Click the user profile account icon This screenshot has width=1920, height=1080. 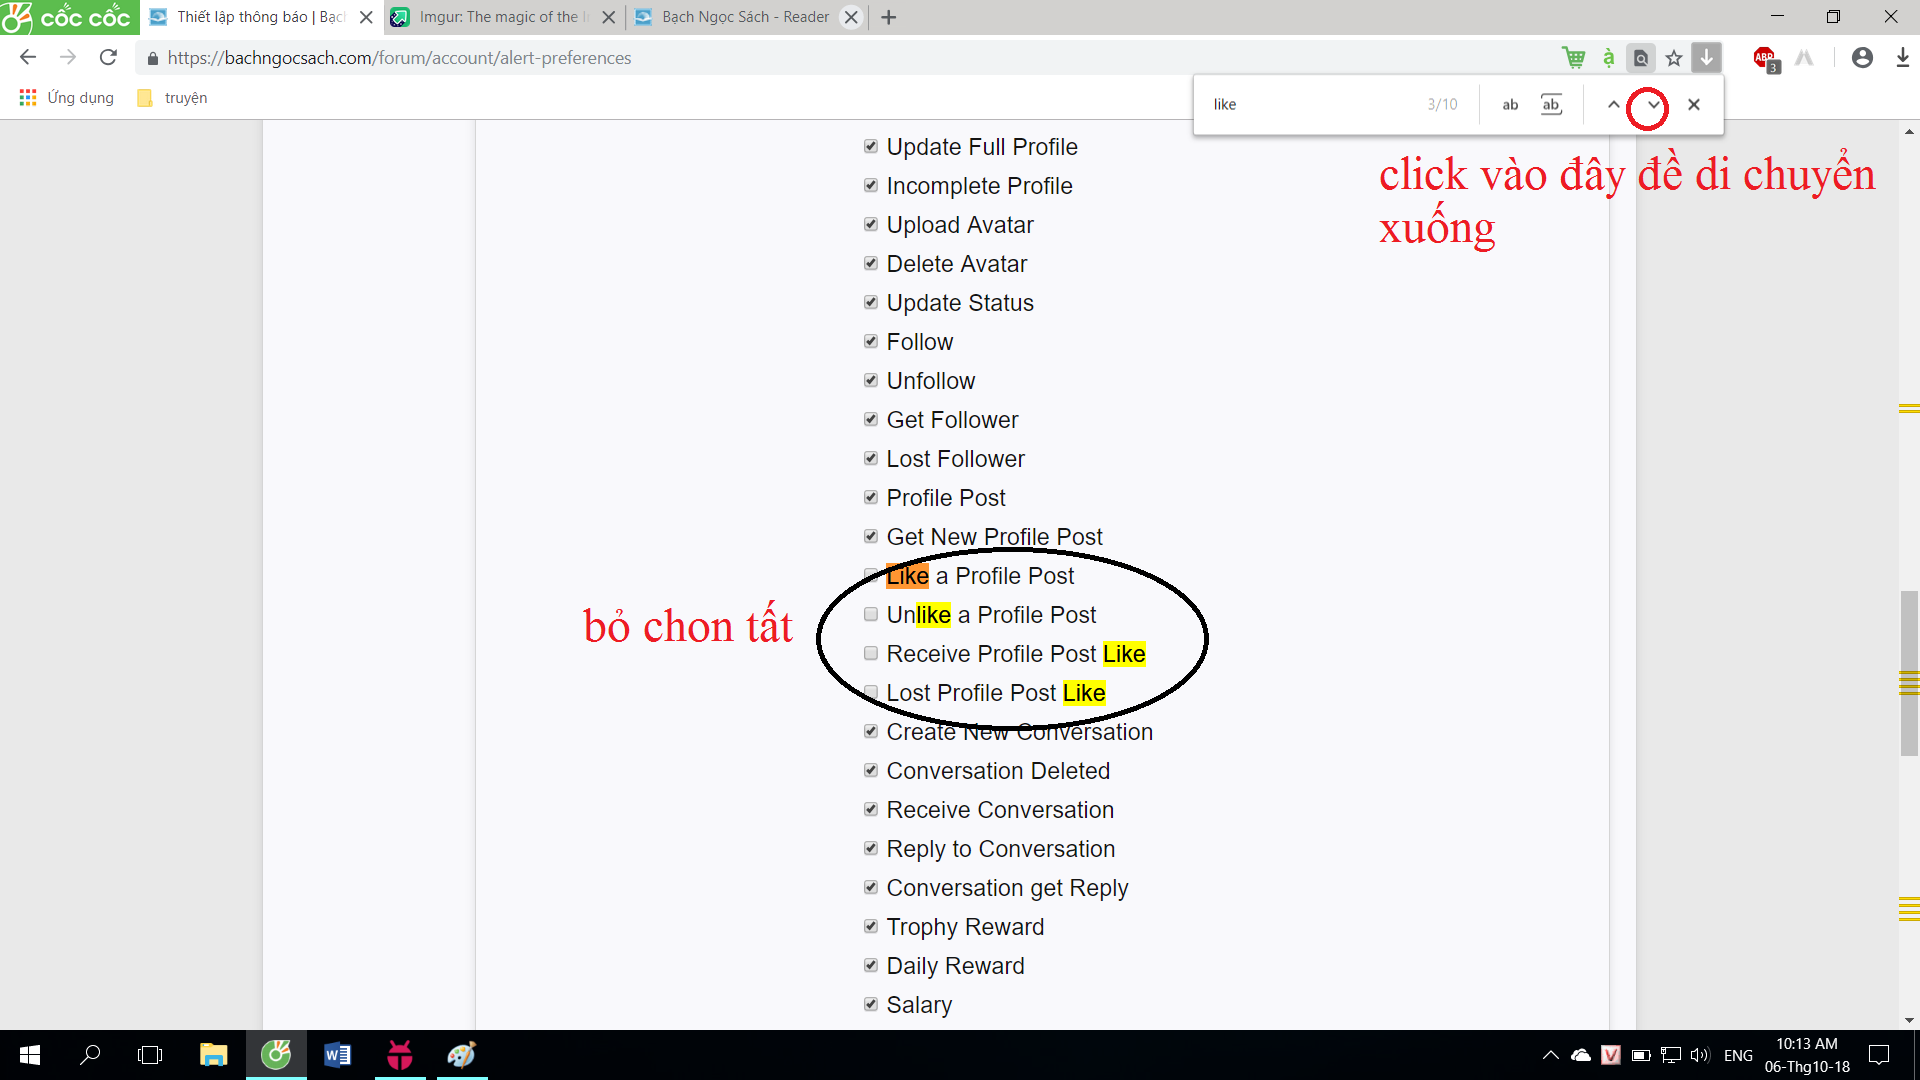click(1862, 58)
